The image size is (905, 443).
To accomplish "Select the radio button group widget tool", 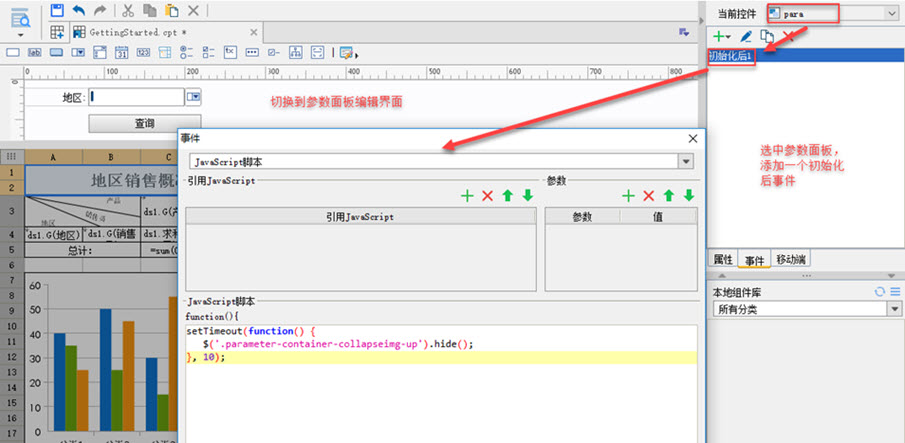I will click(x=186, y=52).
